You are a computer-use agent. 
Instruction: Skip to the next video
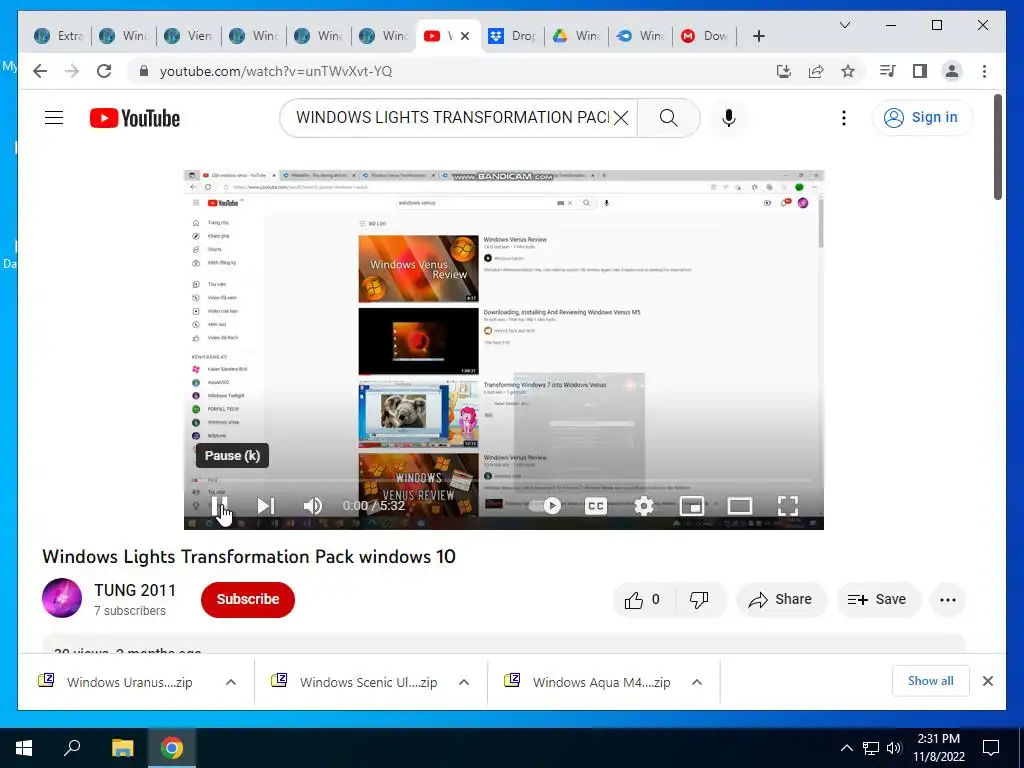(265, 505)
